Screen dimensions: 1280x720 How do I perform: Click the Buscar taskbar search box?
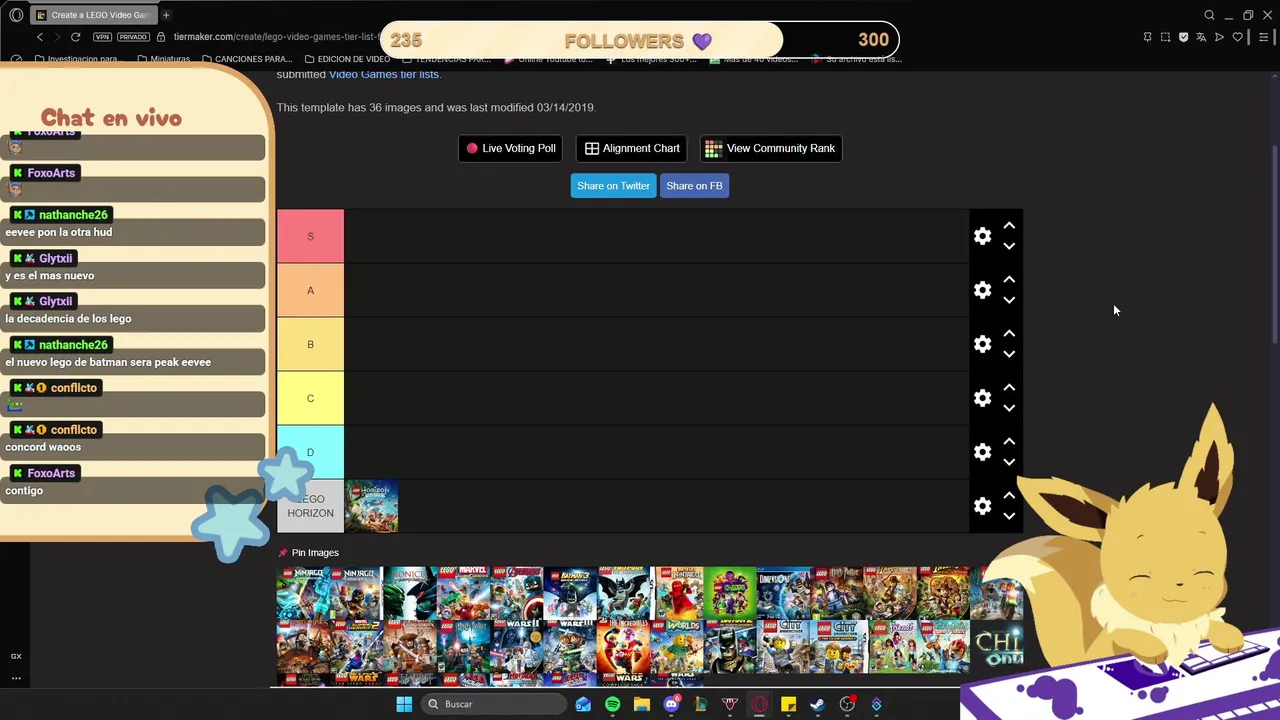(493, 704)
